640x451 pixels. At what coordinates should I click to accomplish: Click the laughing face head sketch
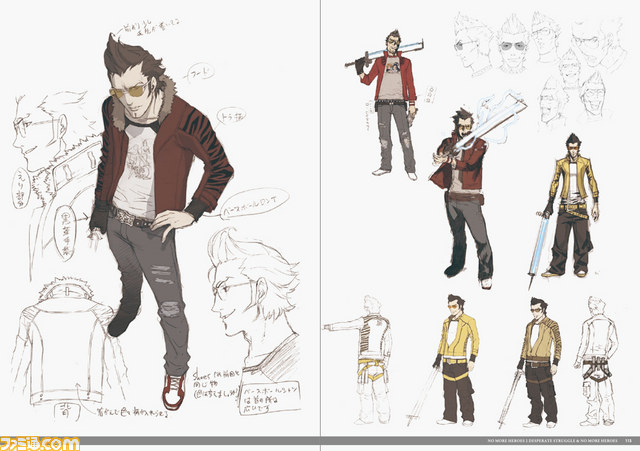[x=594, y=96]
